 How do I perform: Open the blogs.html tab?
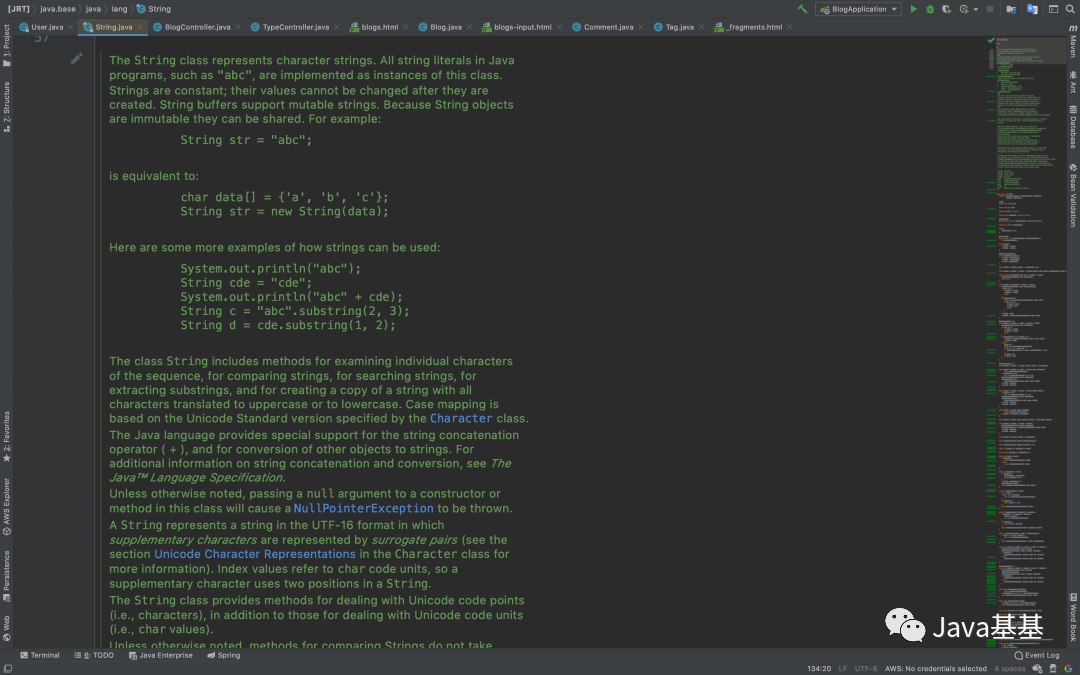pyautogui.click(x=380, y=27)
